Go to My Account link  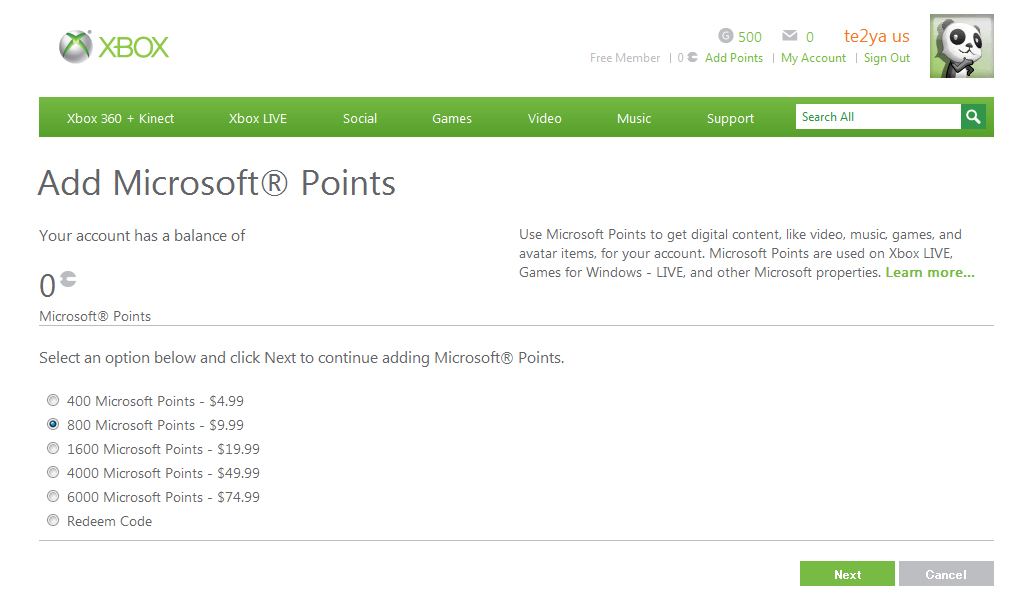(x=814, y=58)
